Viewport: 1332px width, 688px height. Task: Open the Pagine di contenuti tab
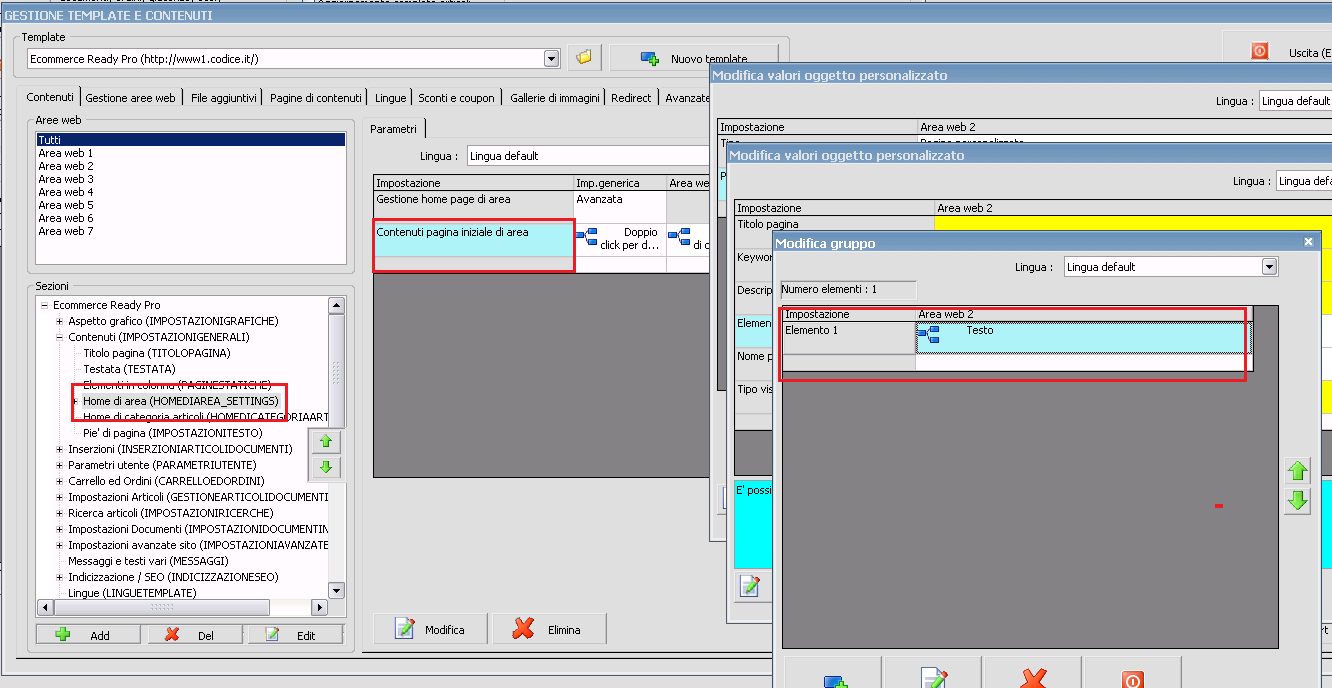[x=315, y=98]
